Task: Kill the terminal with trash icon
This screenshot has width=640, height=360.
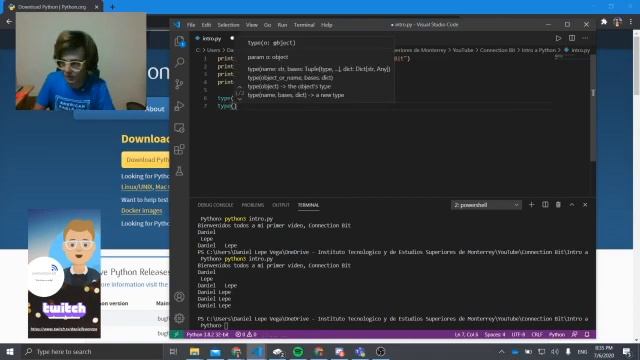Action: pos(558,204)
